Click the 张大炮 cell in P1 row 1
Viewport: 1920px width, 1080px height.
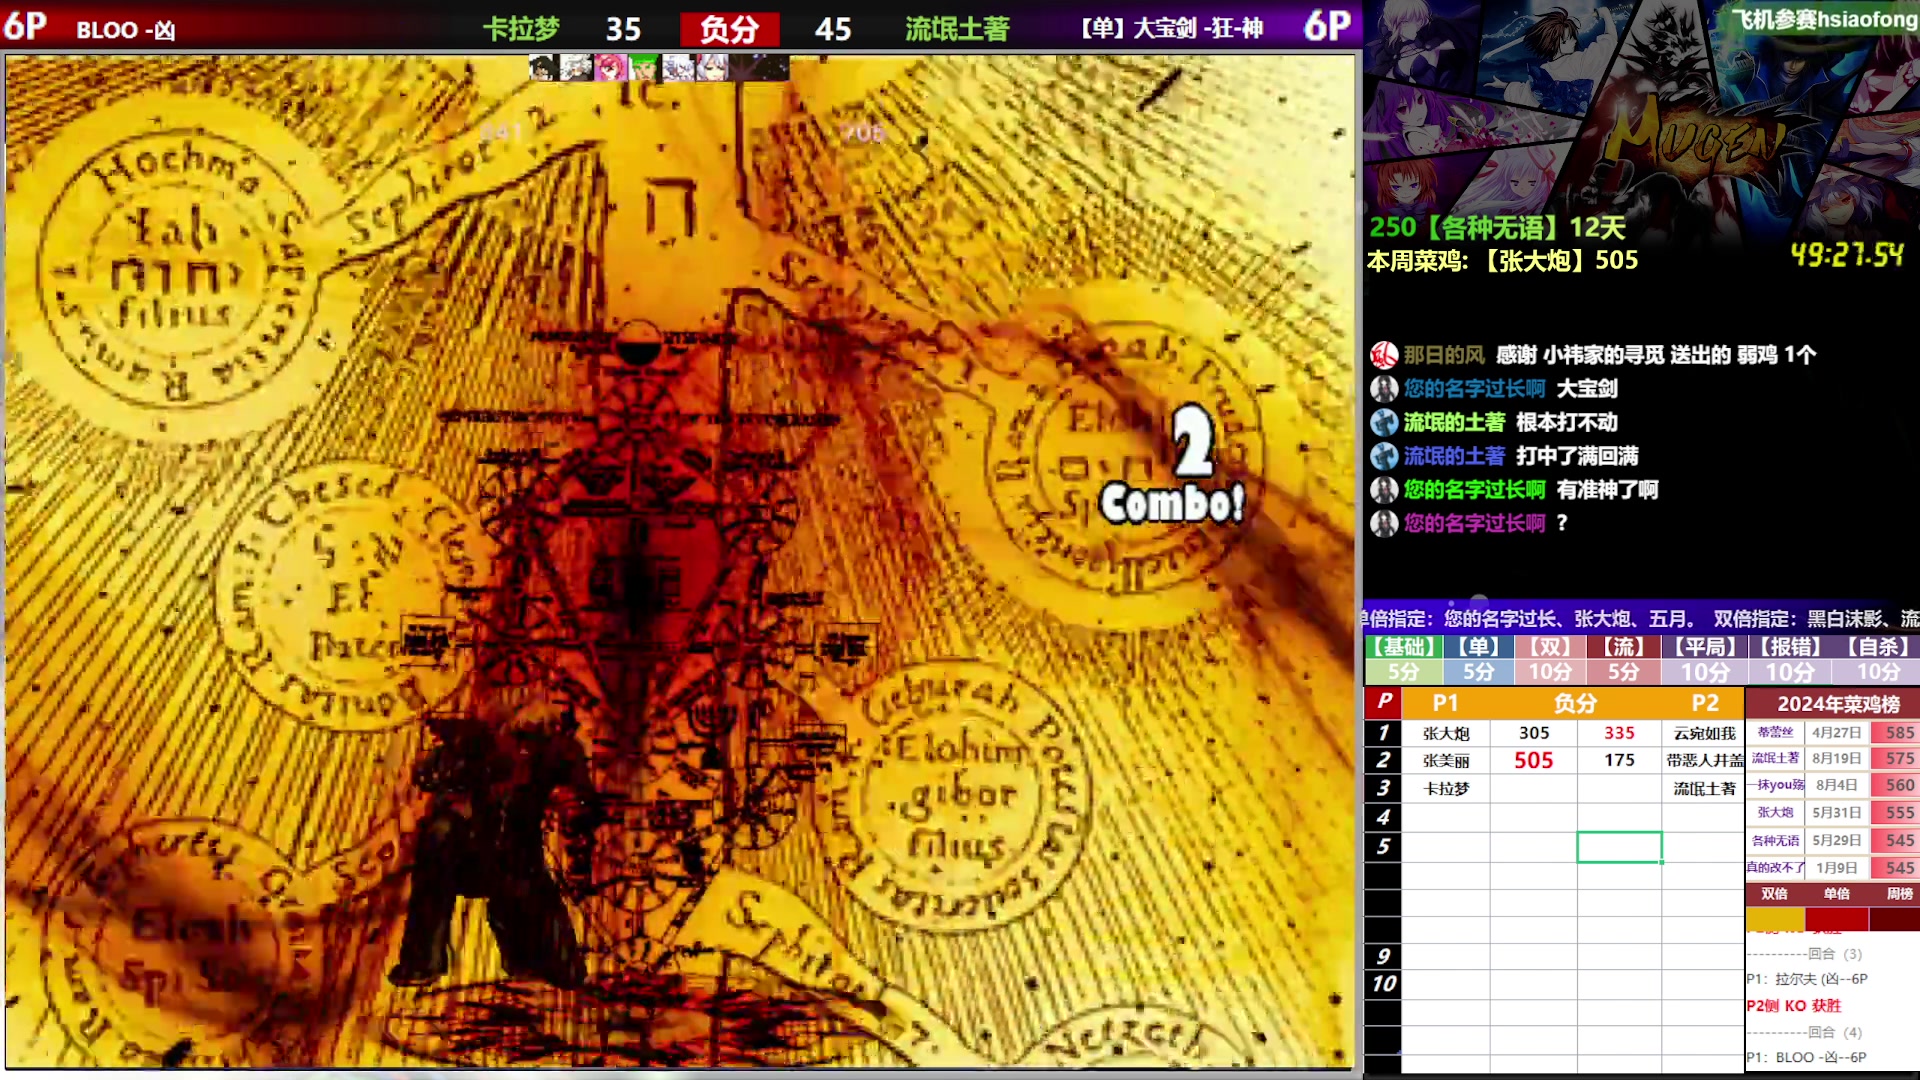pos(1446,733)
